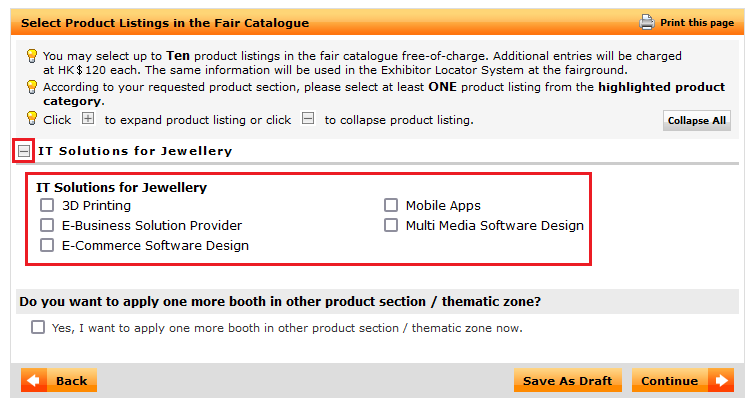749x403 pixels.
Task: Click Save As Draft
Action: point(567,381)
